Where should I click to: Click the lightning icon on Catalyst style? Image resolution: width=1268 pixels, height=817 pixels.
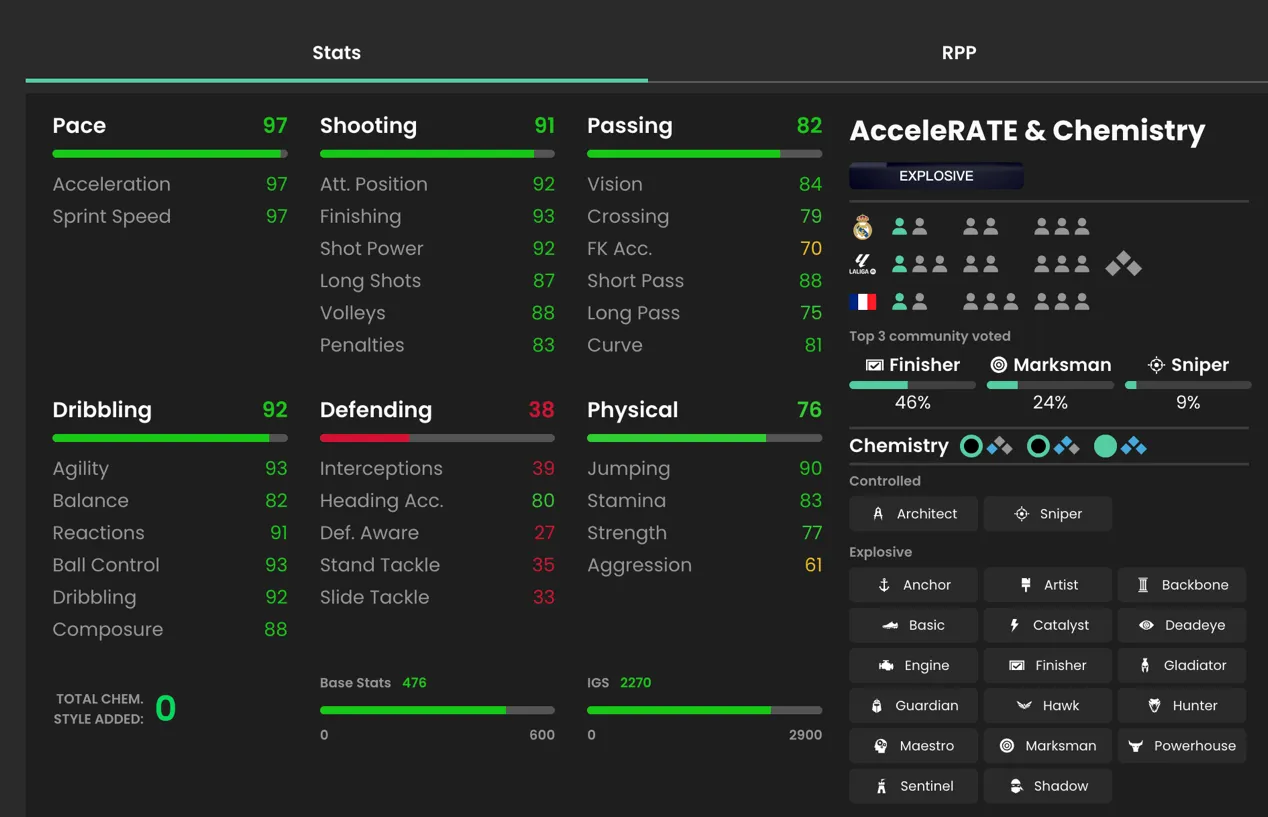[x=1014, y=625]
